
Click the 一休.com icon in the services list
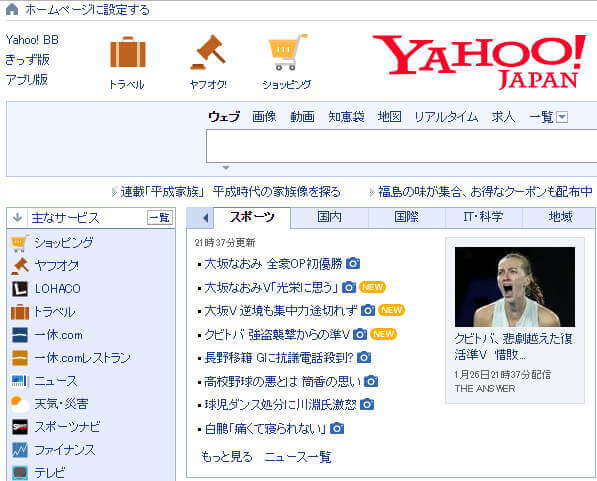click(20, 335)
